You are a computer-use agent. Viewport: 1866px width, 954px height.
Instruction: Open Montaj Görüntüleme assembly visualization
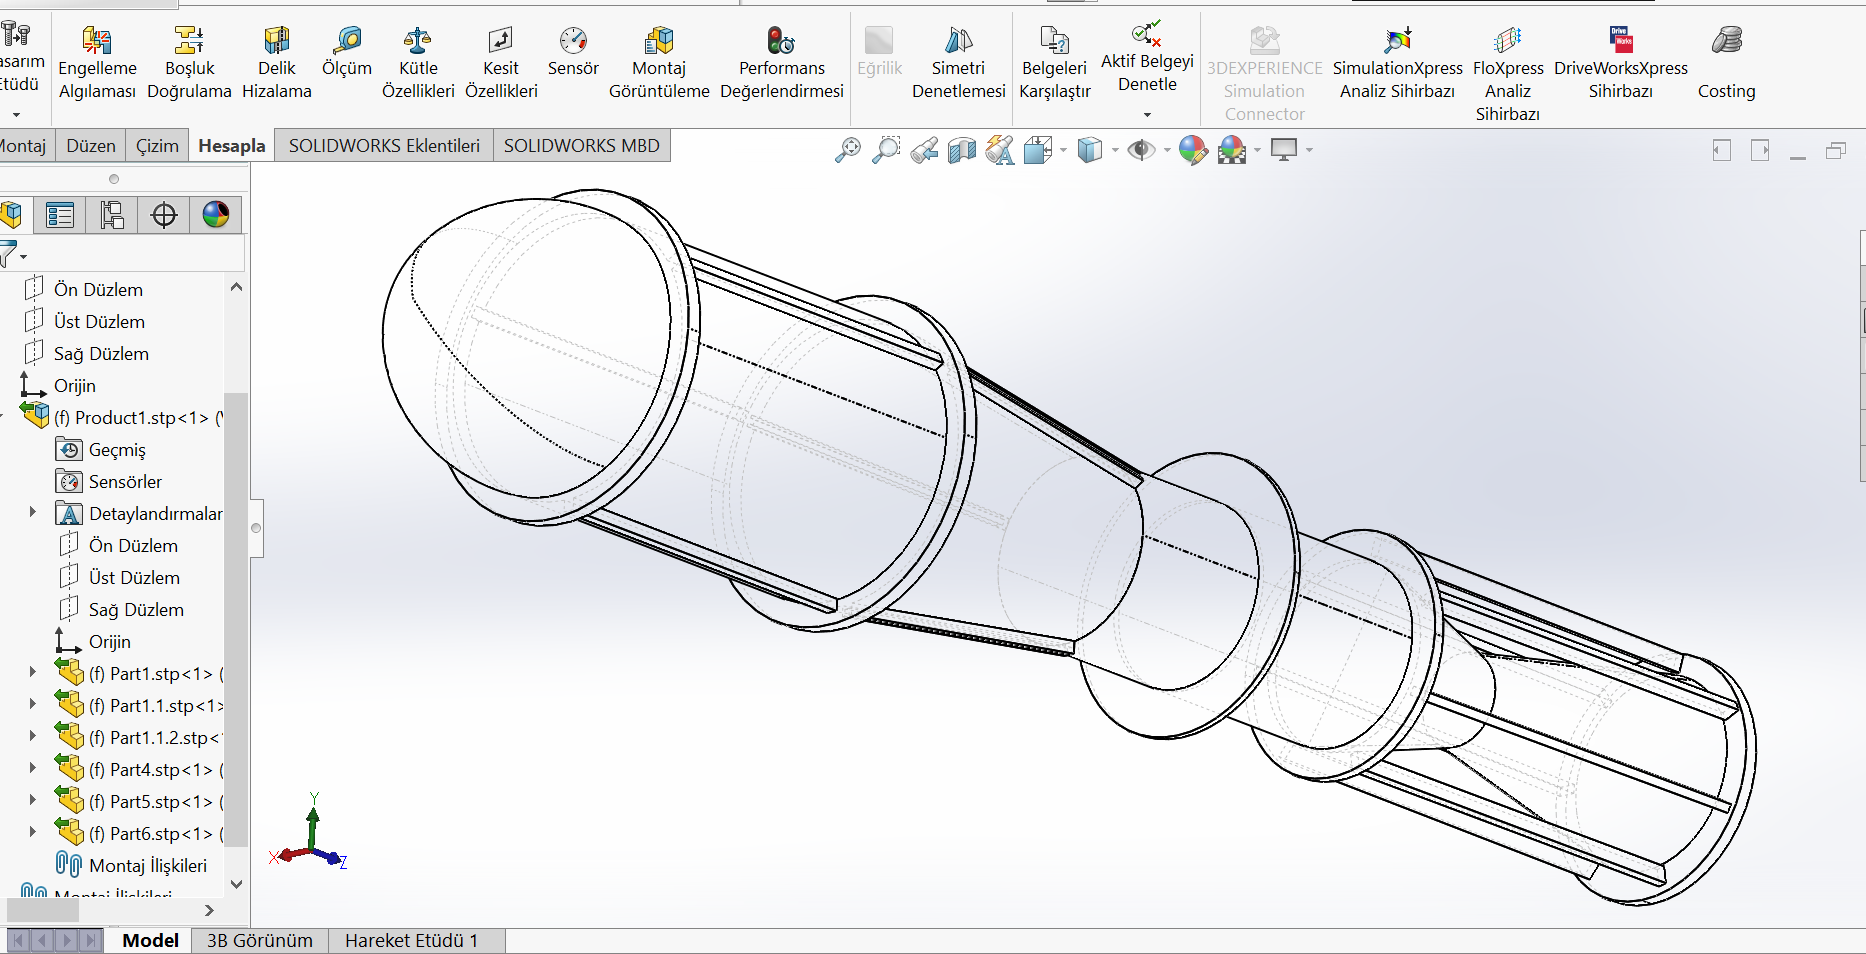click(659, 63)
